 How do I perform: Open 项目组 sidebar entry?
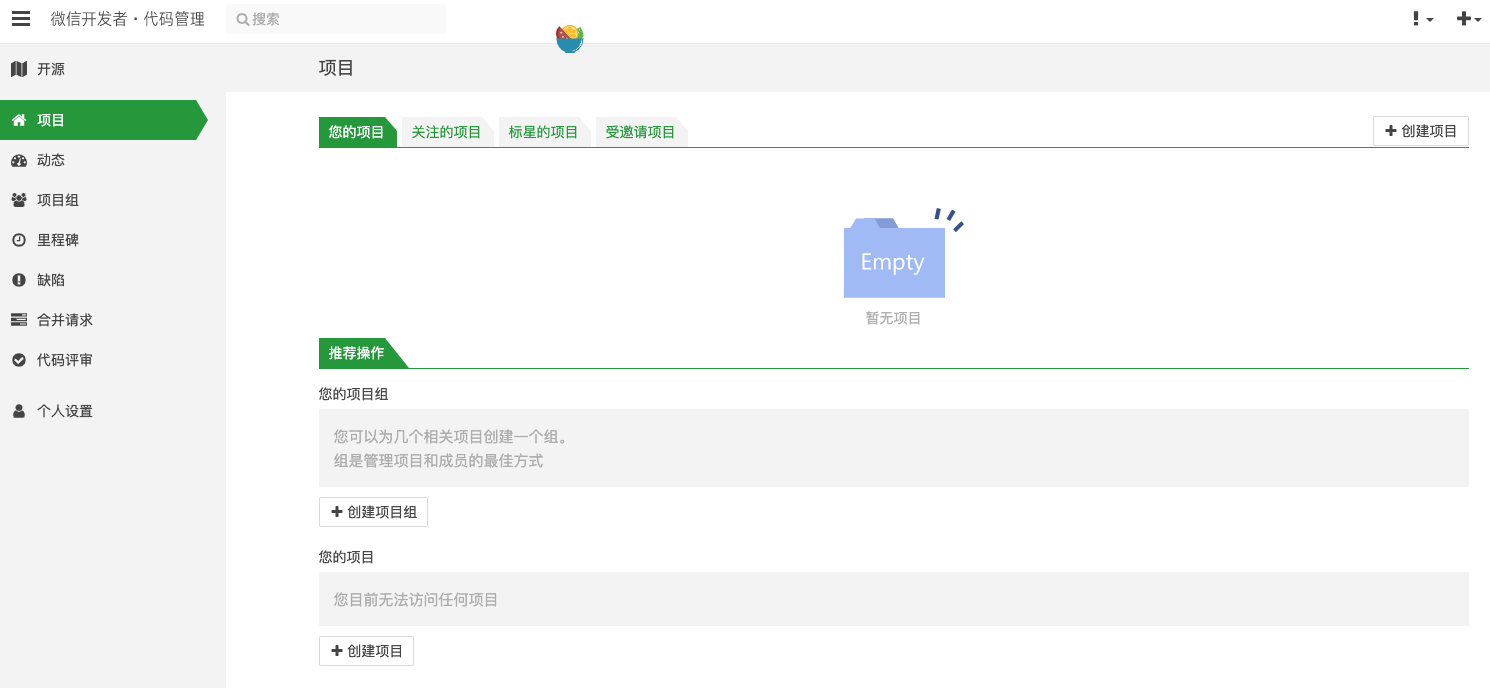(113, 200)
